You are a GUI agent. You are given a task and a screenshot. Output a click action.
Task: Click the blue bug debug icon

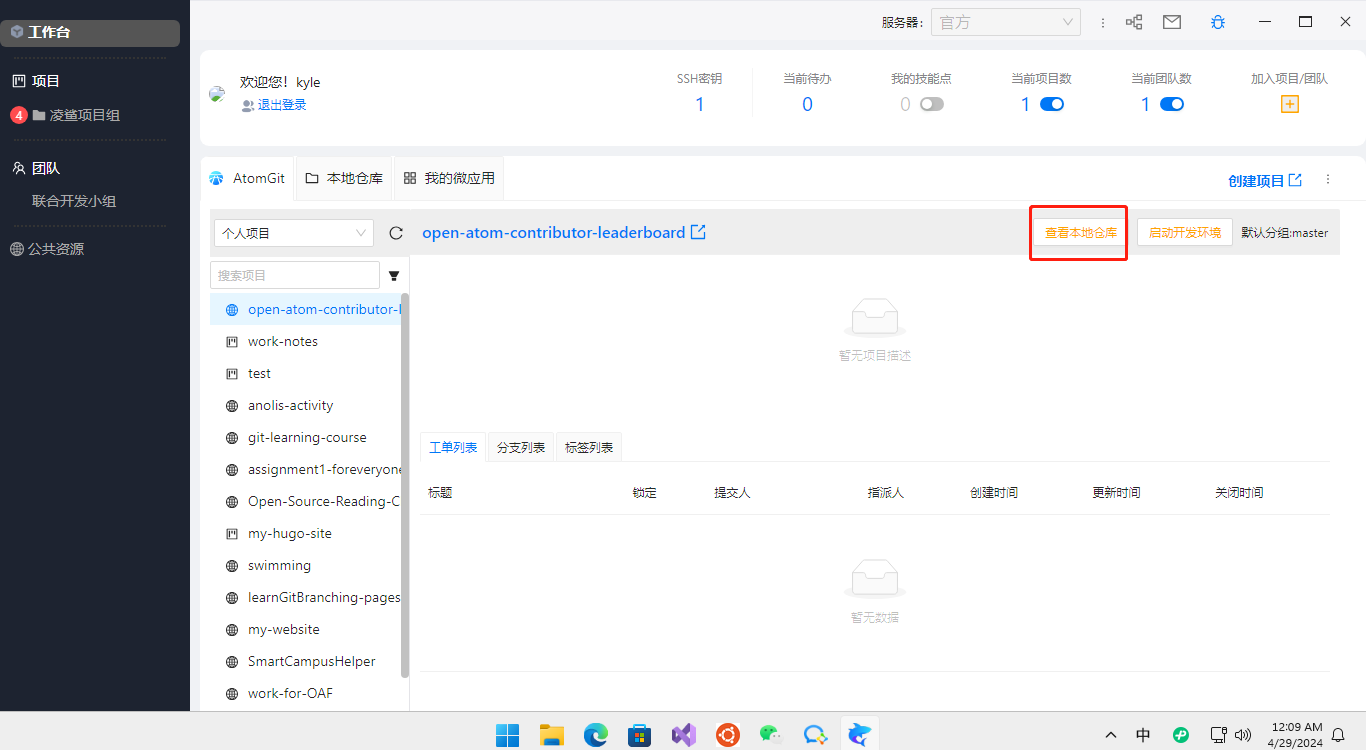coord(1217,22)
